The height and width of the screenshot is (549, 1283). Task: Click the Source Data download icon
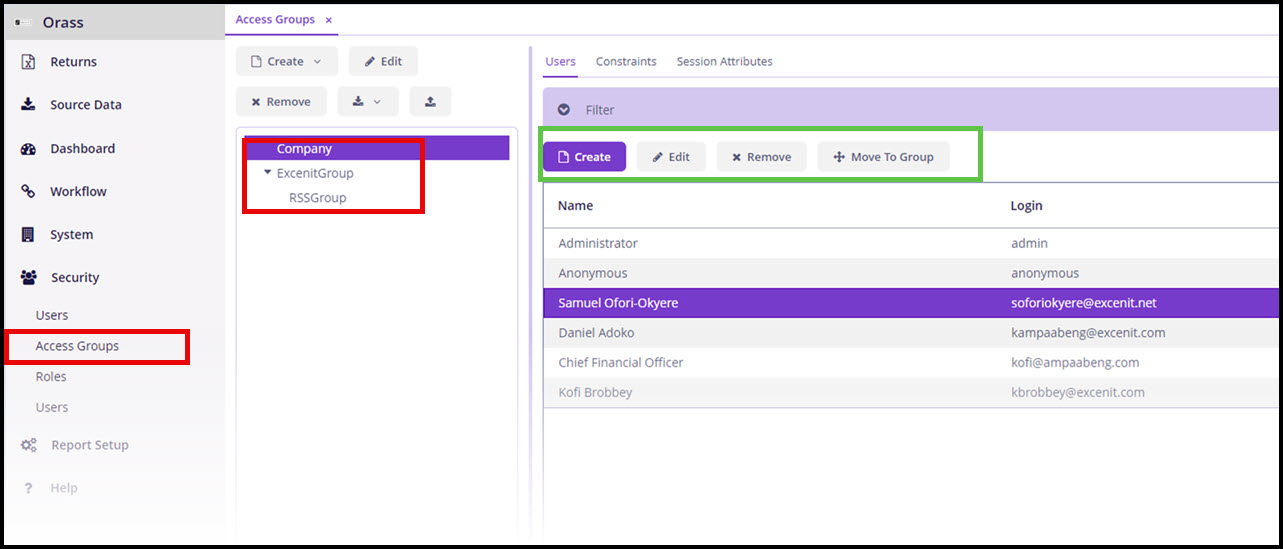click(x=29, y=105)
